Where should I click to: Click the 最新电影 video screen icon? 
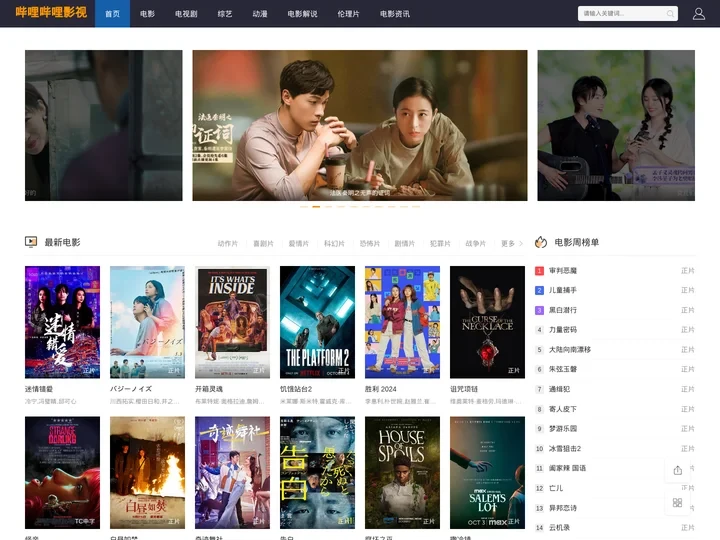tap(31, 242)
